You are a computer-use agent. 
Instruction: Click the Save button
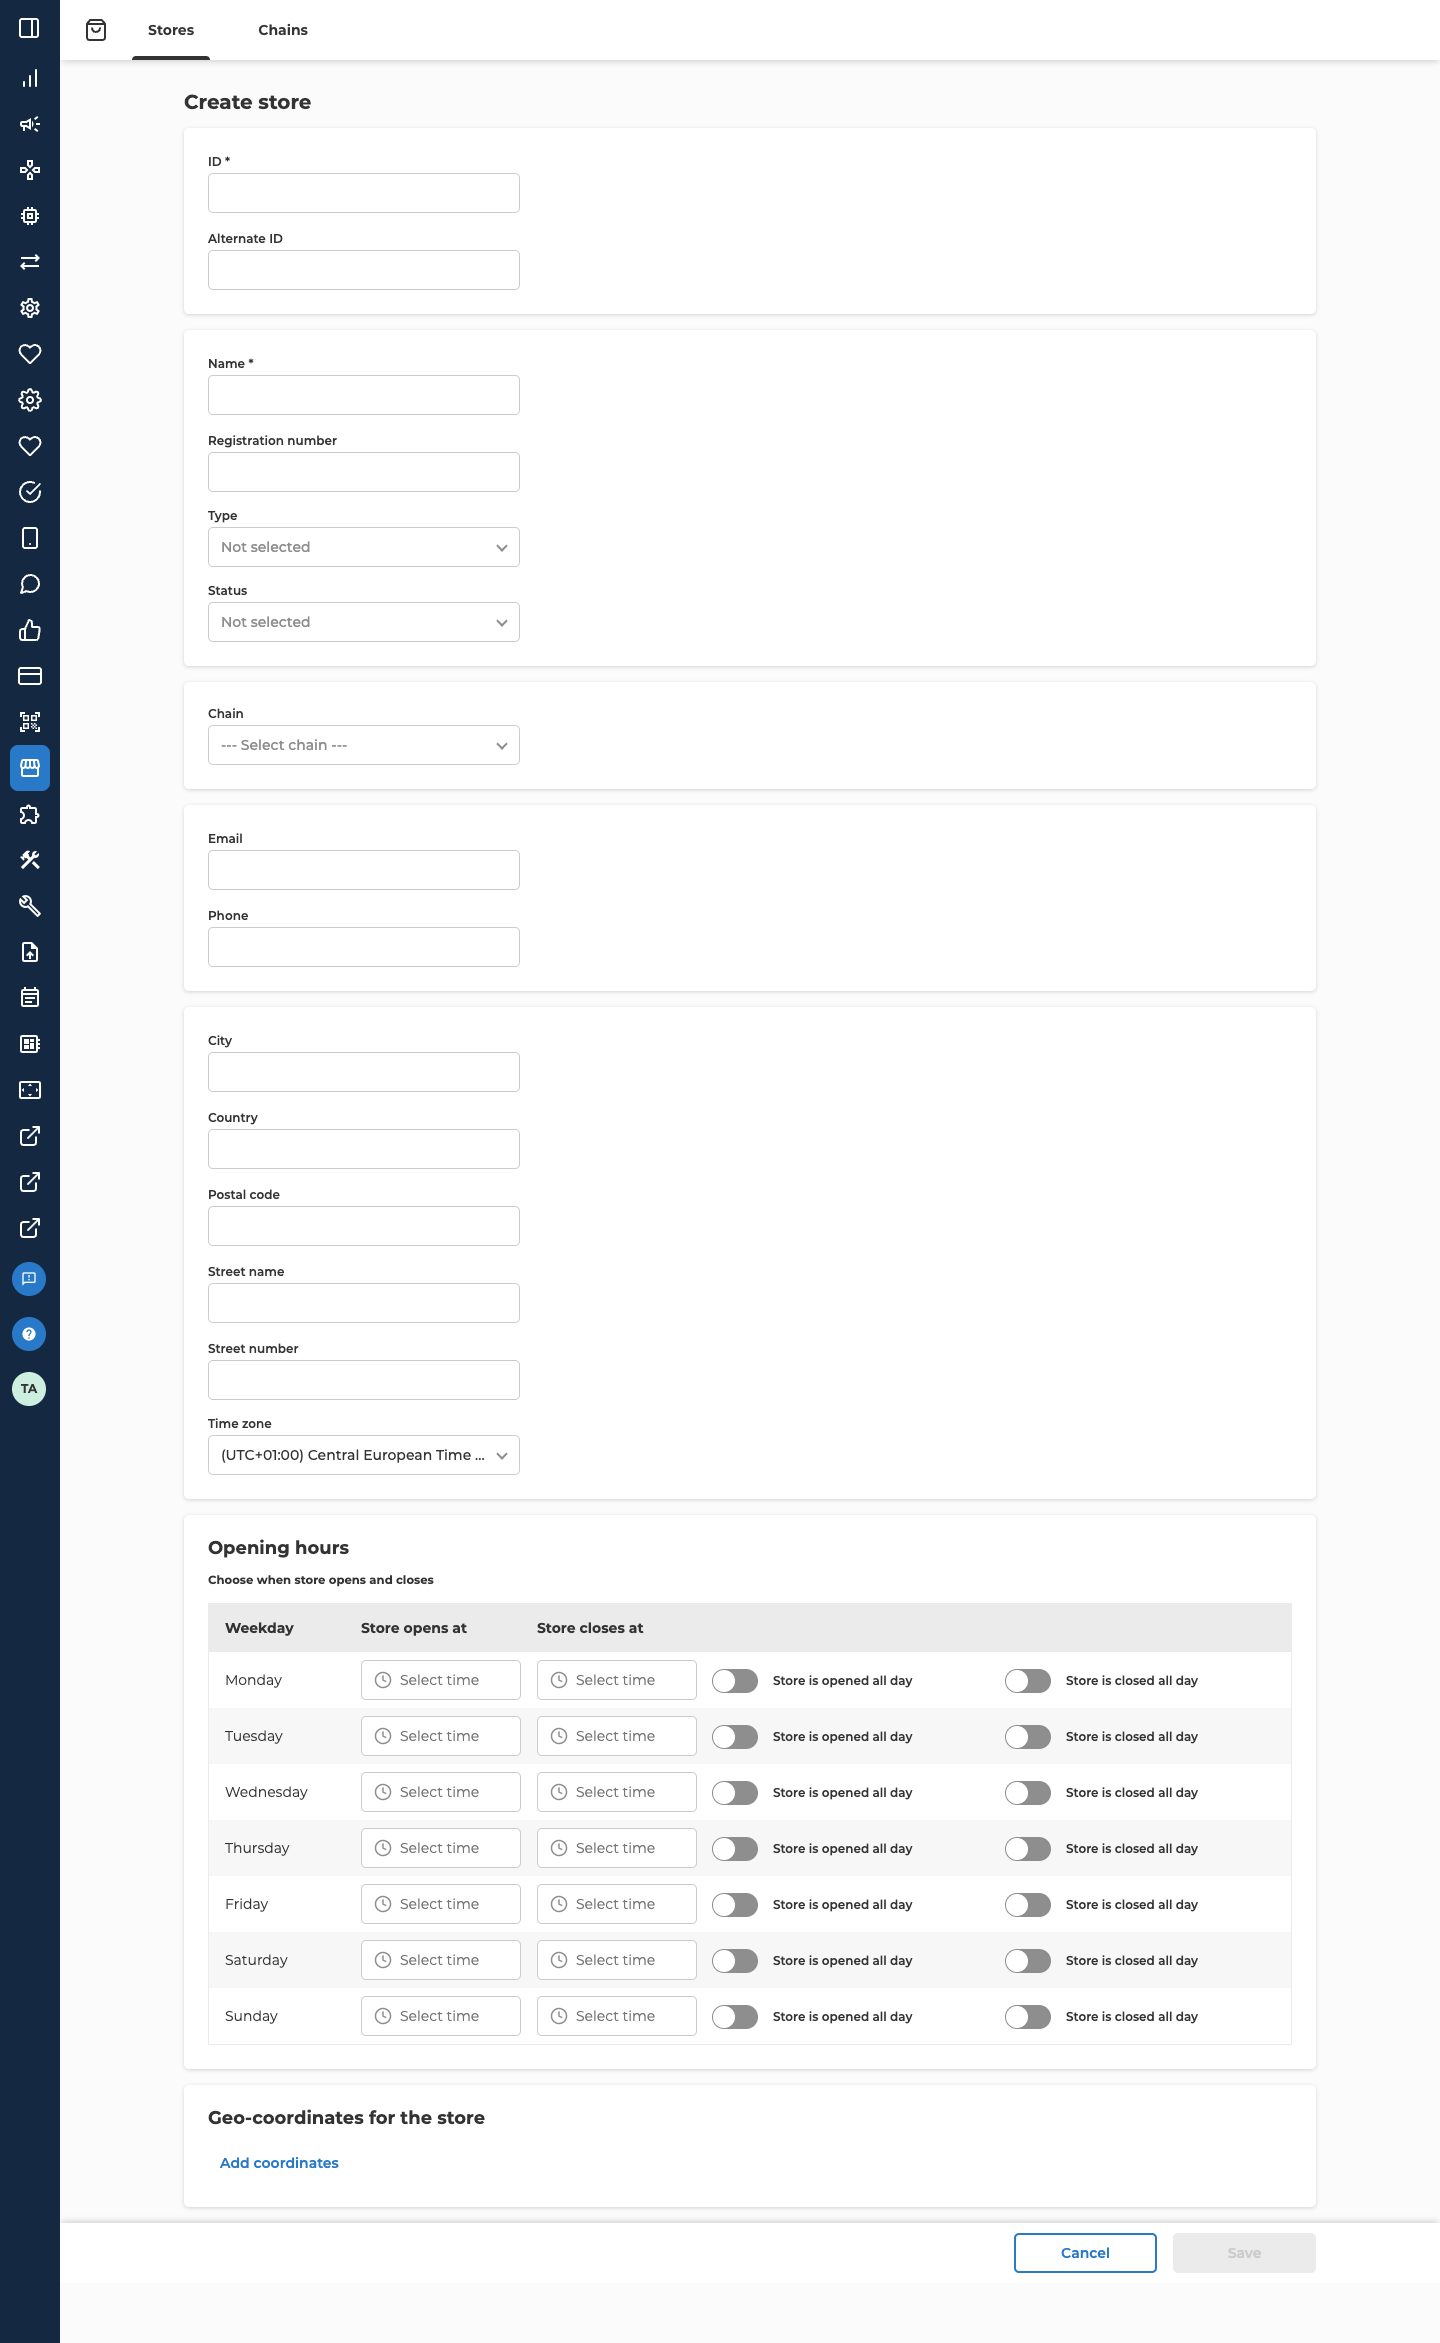tap(1244, 2253)
